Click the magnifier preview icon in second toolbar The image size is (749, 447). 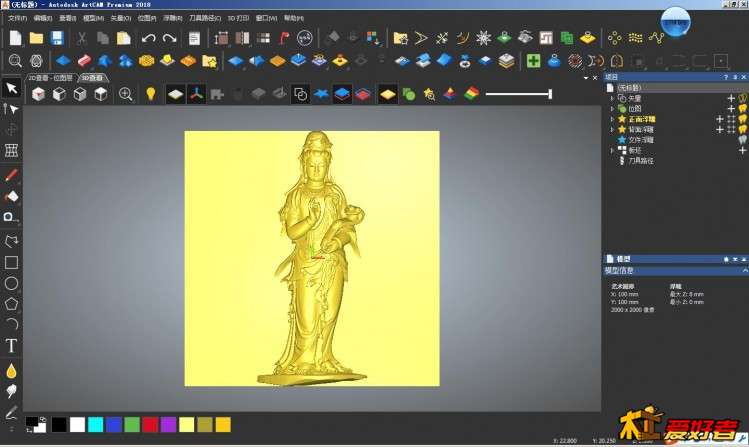pyautogui.click(x=15, y=61)
